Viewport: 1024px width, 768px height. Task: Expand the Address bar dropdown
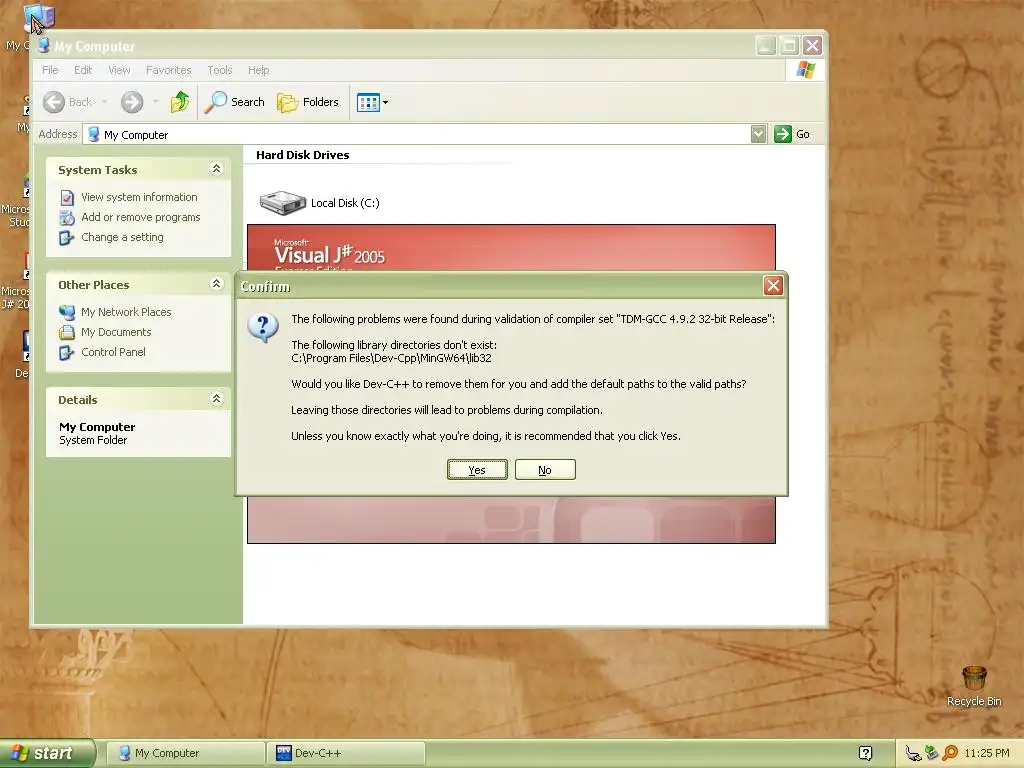[758, 135]
